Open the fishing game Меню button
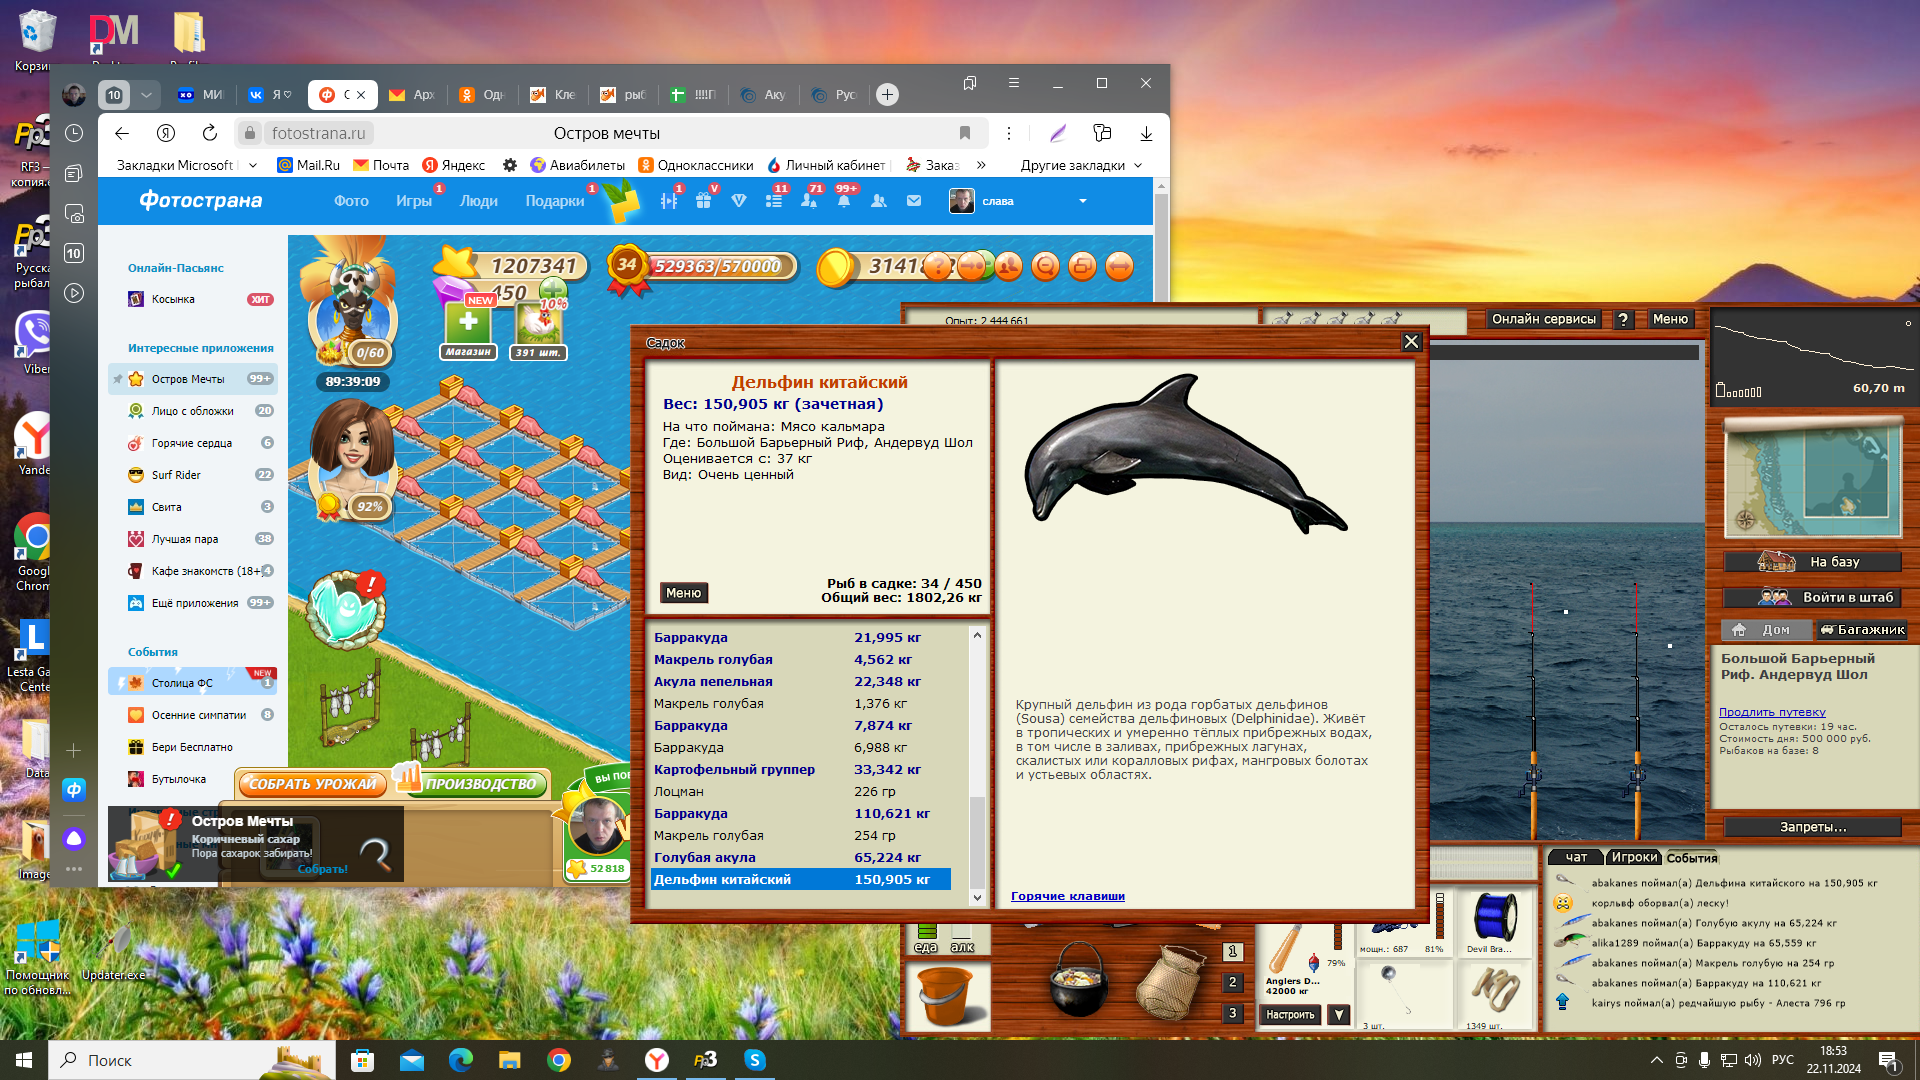Viewport: 1920px width, 1080px height. (1670, 319)
